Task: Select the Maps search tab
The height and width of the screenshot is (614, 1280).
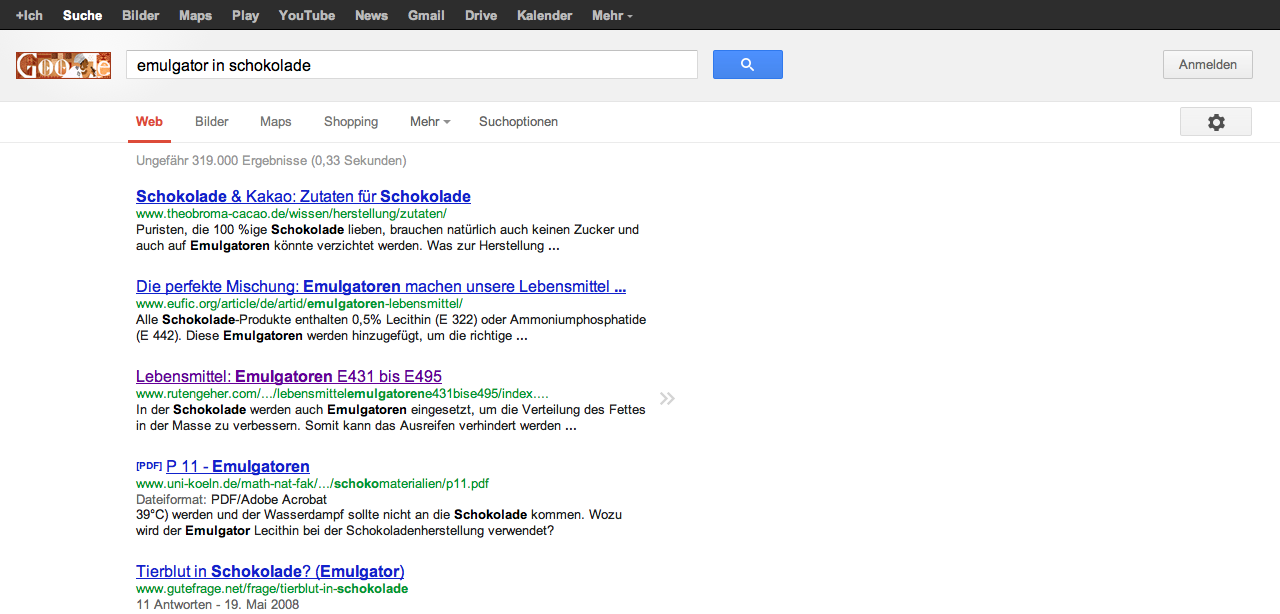Action: [x=276, y=122]
